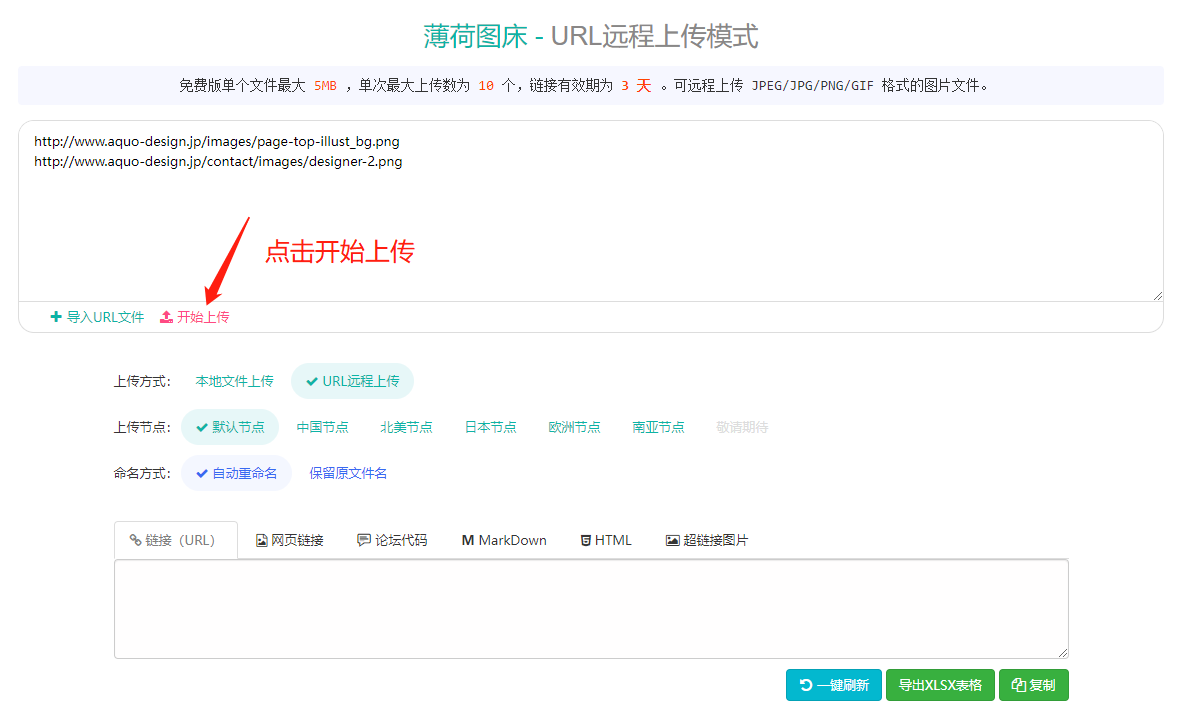The height and width of the screenshot is (711, 1193).
Task: Click the picture icon in 超链接图片 tab
Action: pos(673,540)
